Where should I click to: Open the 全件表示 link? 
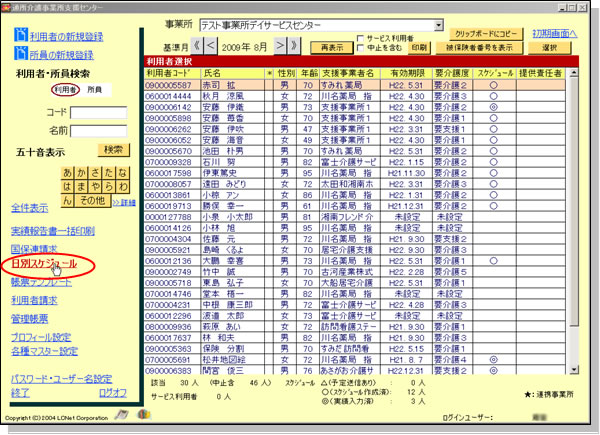(30, 208)
